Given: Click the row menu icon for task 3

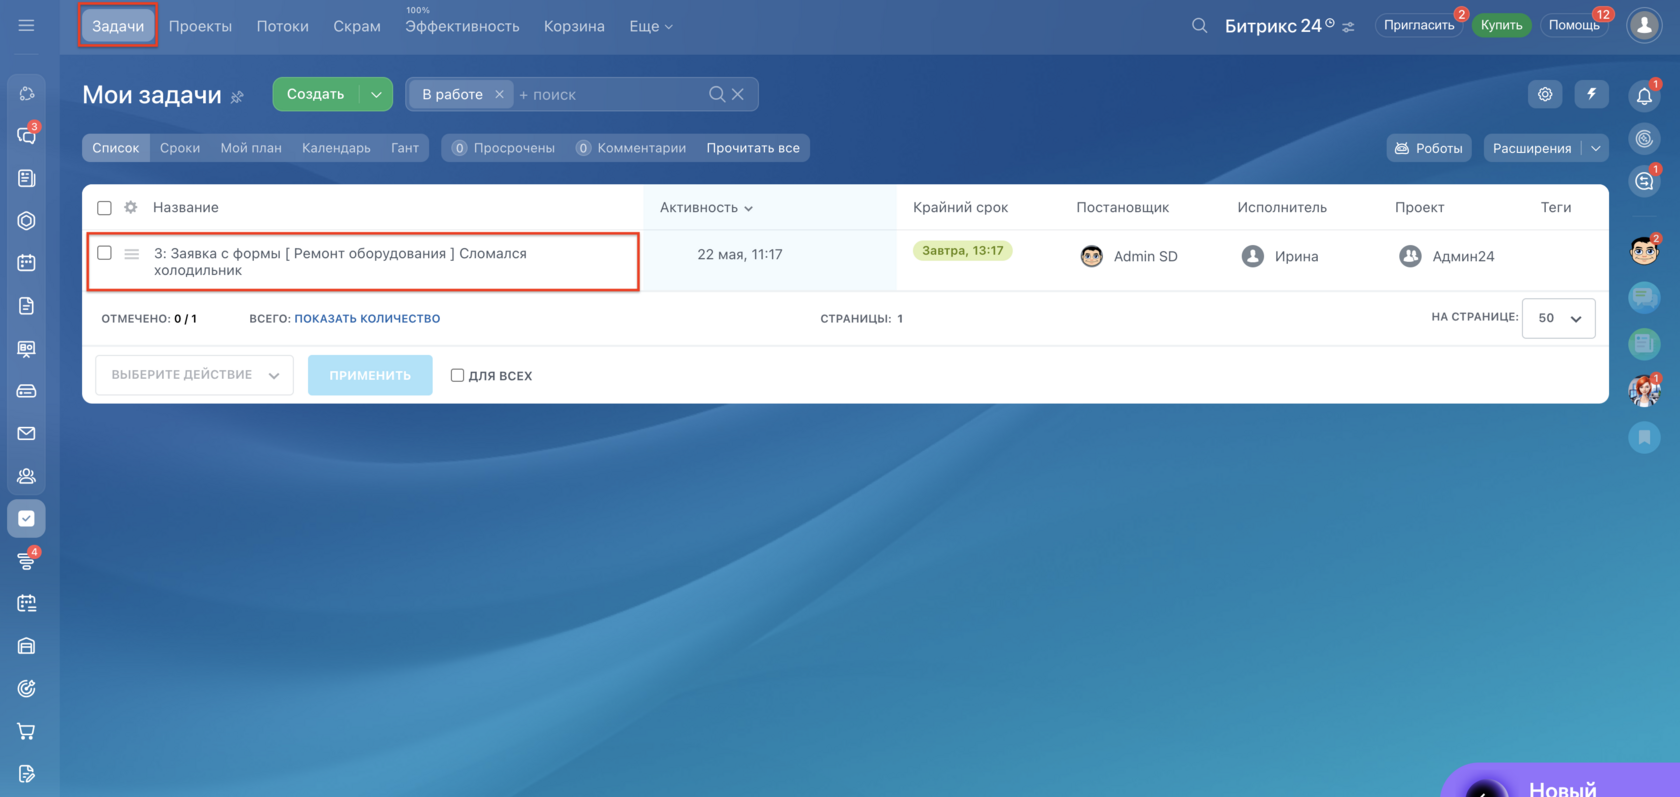Looking at the screenshot, I should (x=132, y=254).
